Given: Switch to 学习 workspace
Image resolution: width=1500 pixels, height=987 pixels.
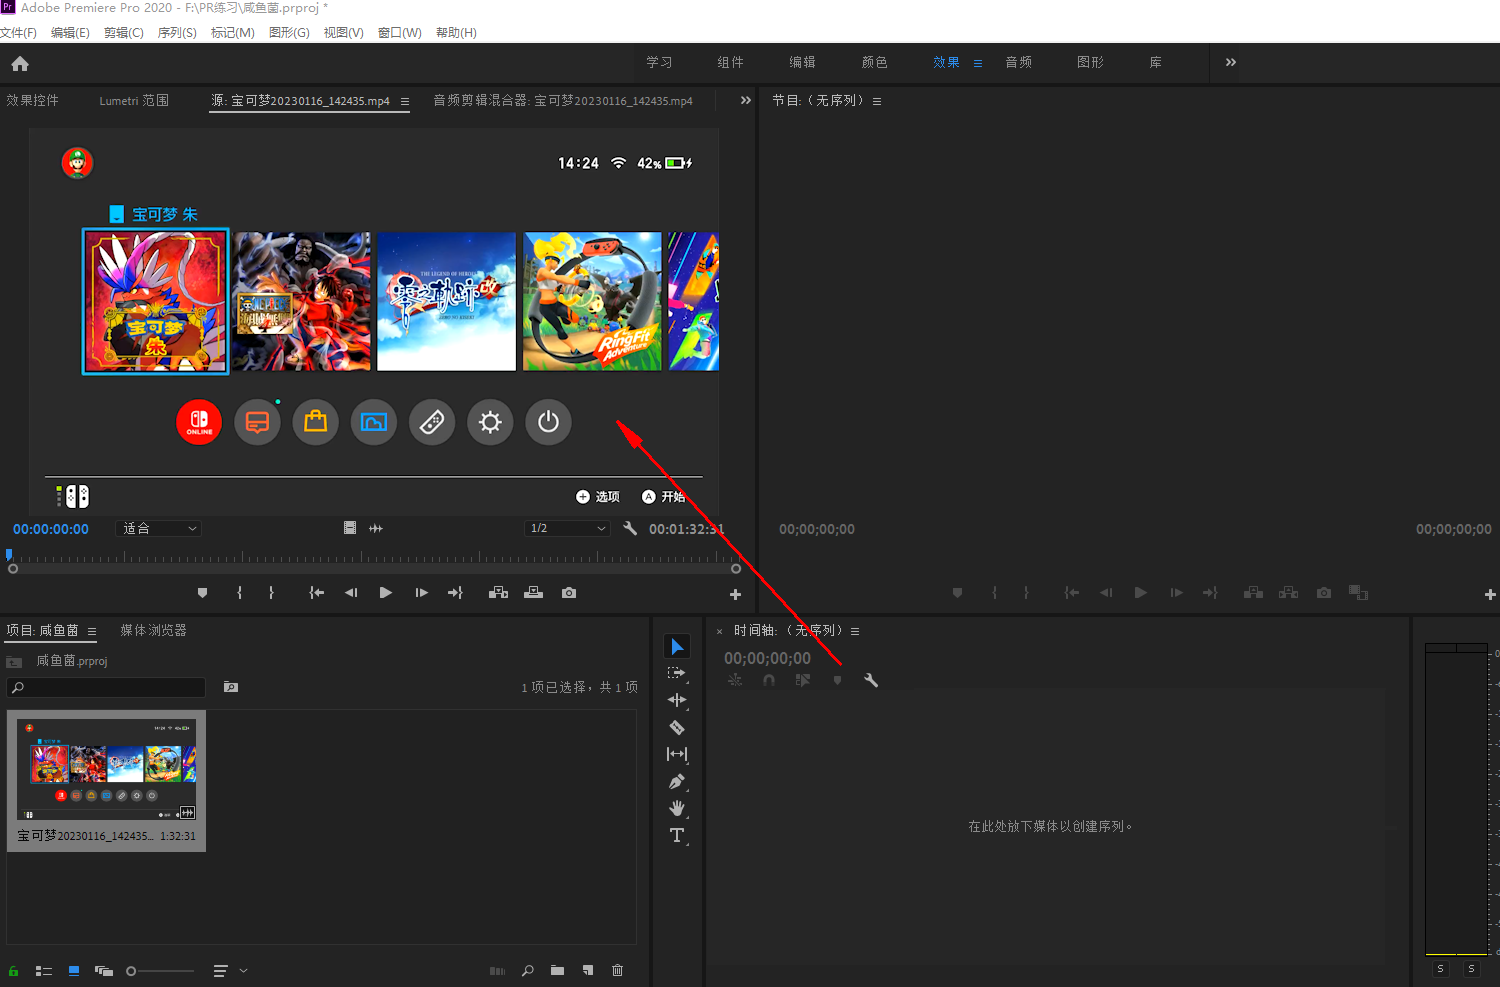Looking at the screenshot, I should tap(659, 62).
